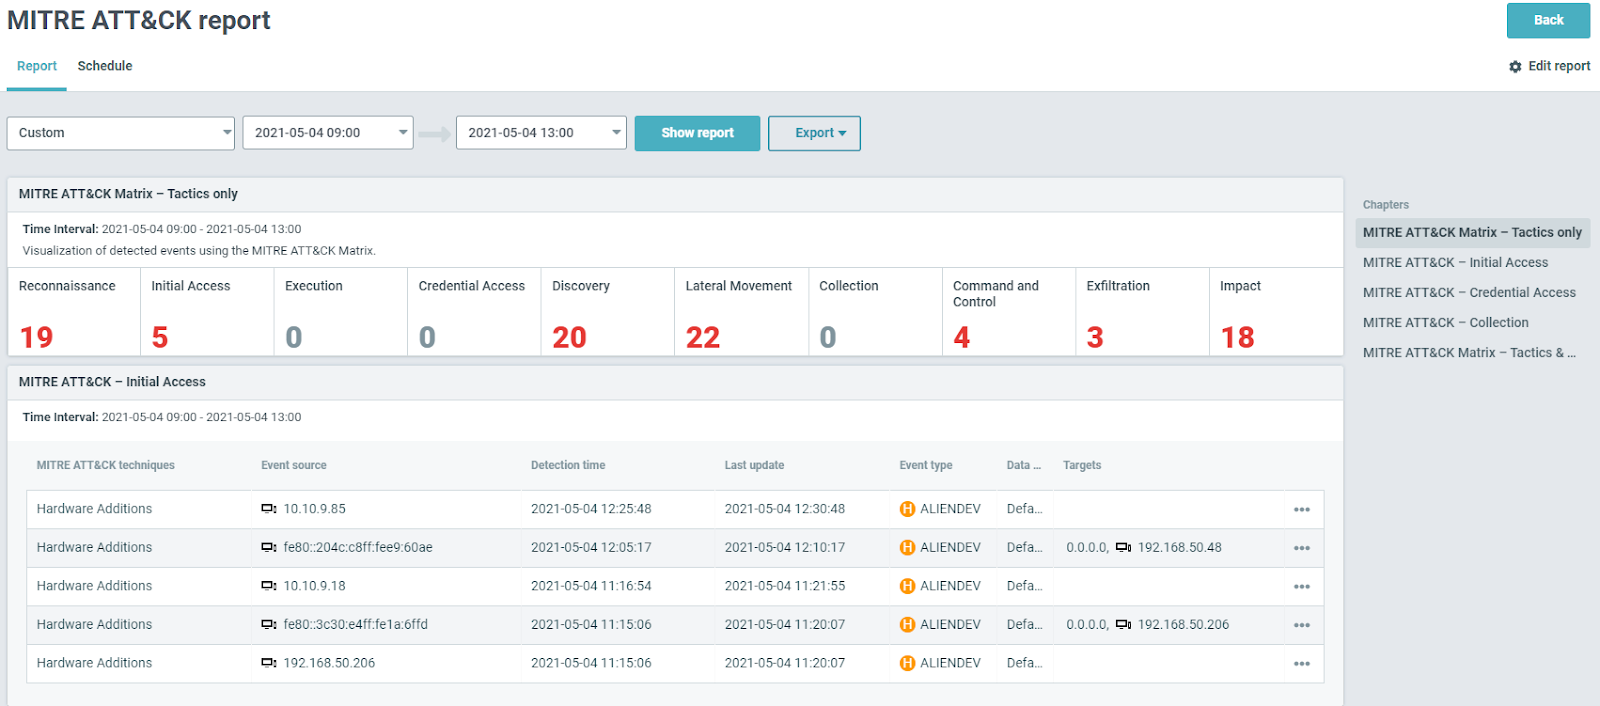The image size is (1600, 706).
Task: Click last update 2021-05-04 11:21:55
Action: (x=785, y=586)
